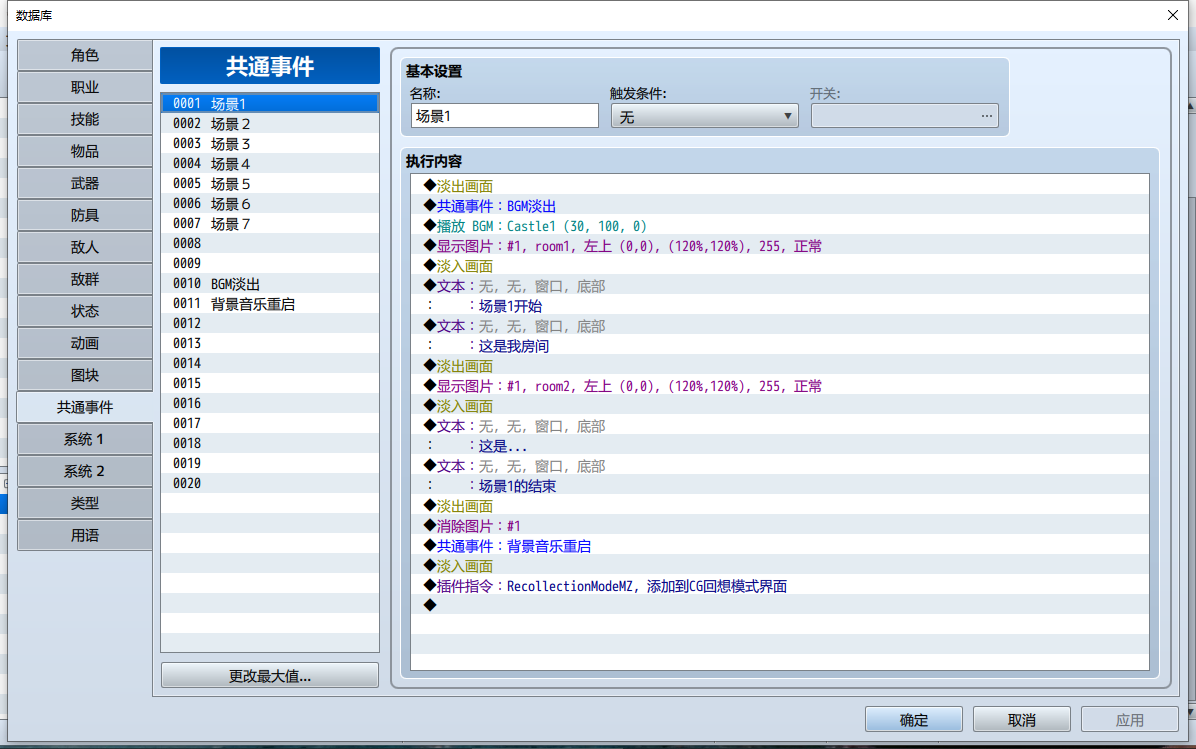The image size is (1196, 749).
Task: Open the 防具 tab
Action: click(85, 216)
